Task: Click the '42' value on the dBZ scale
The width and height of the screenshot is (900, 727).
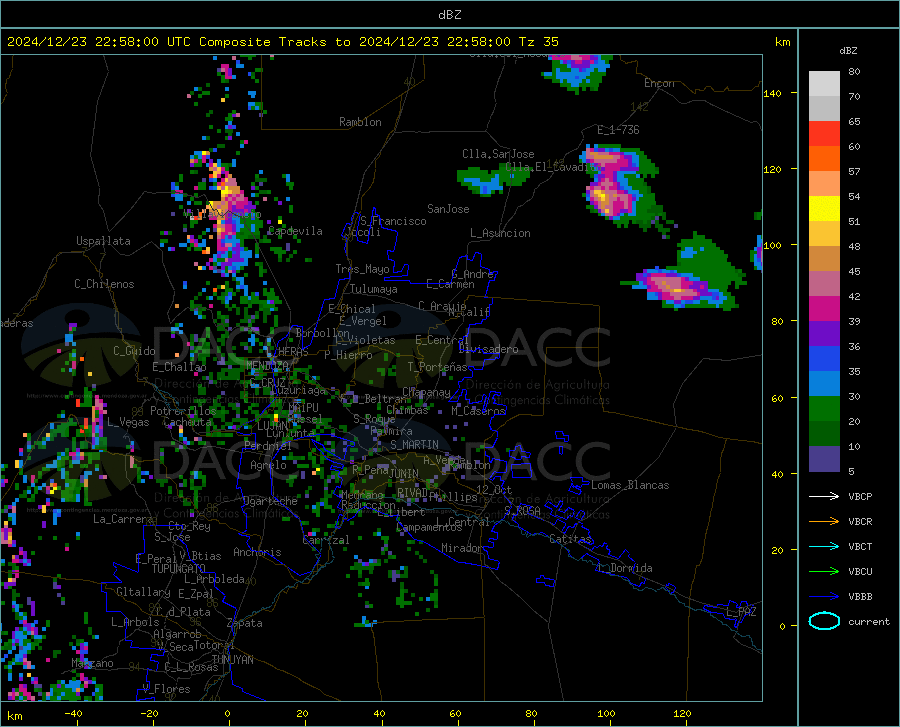Action: (x=854, y=297)
